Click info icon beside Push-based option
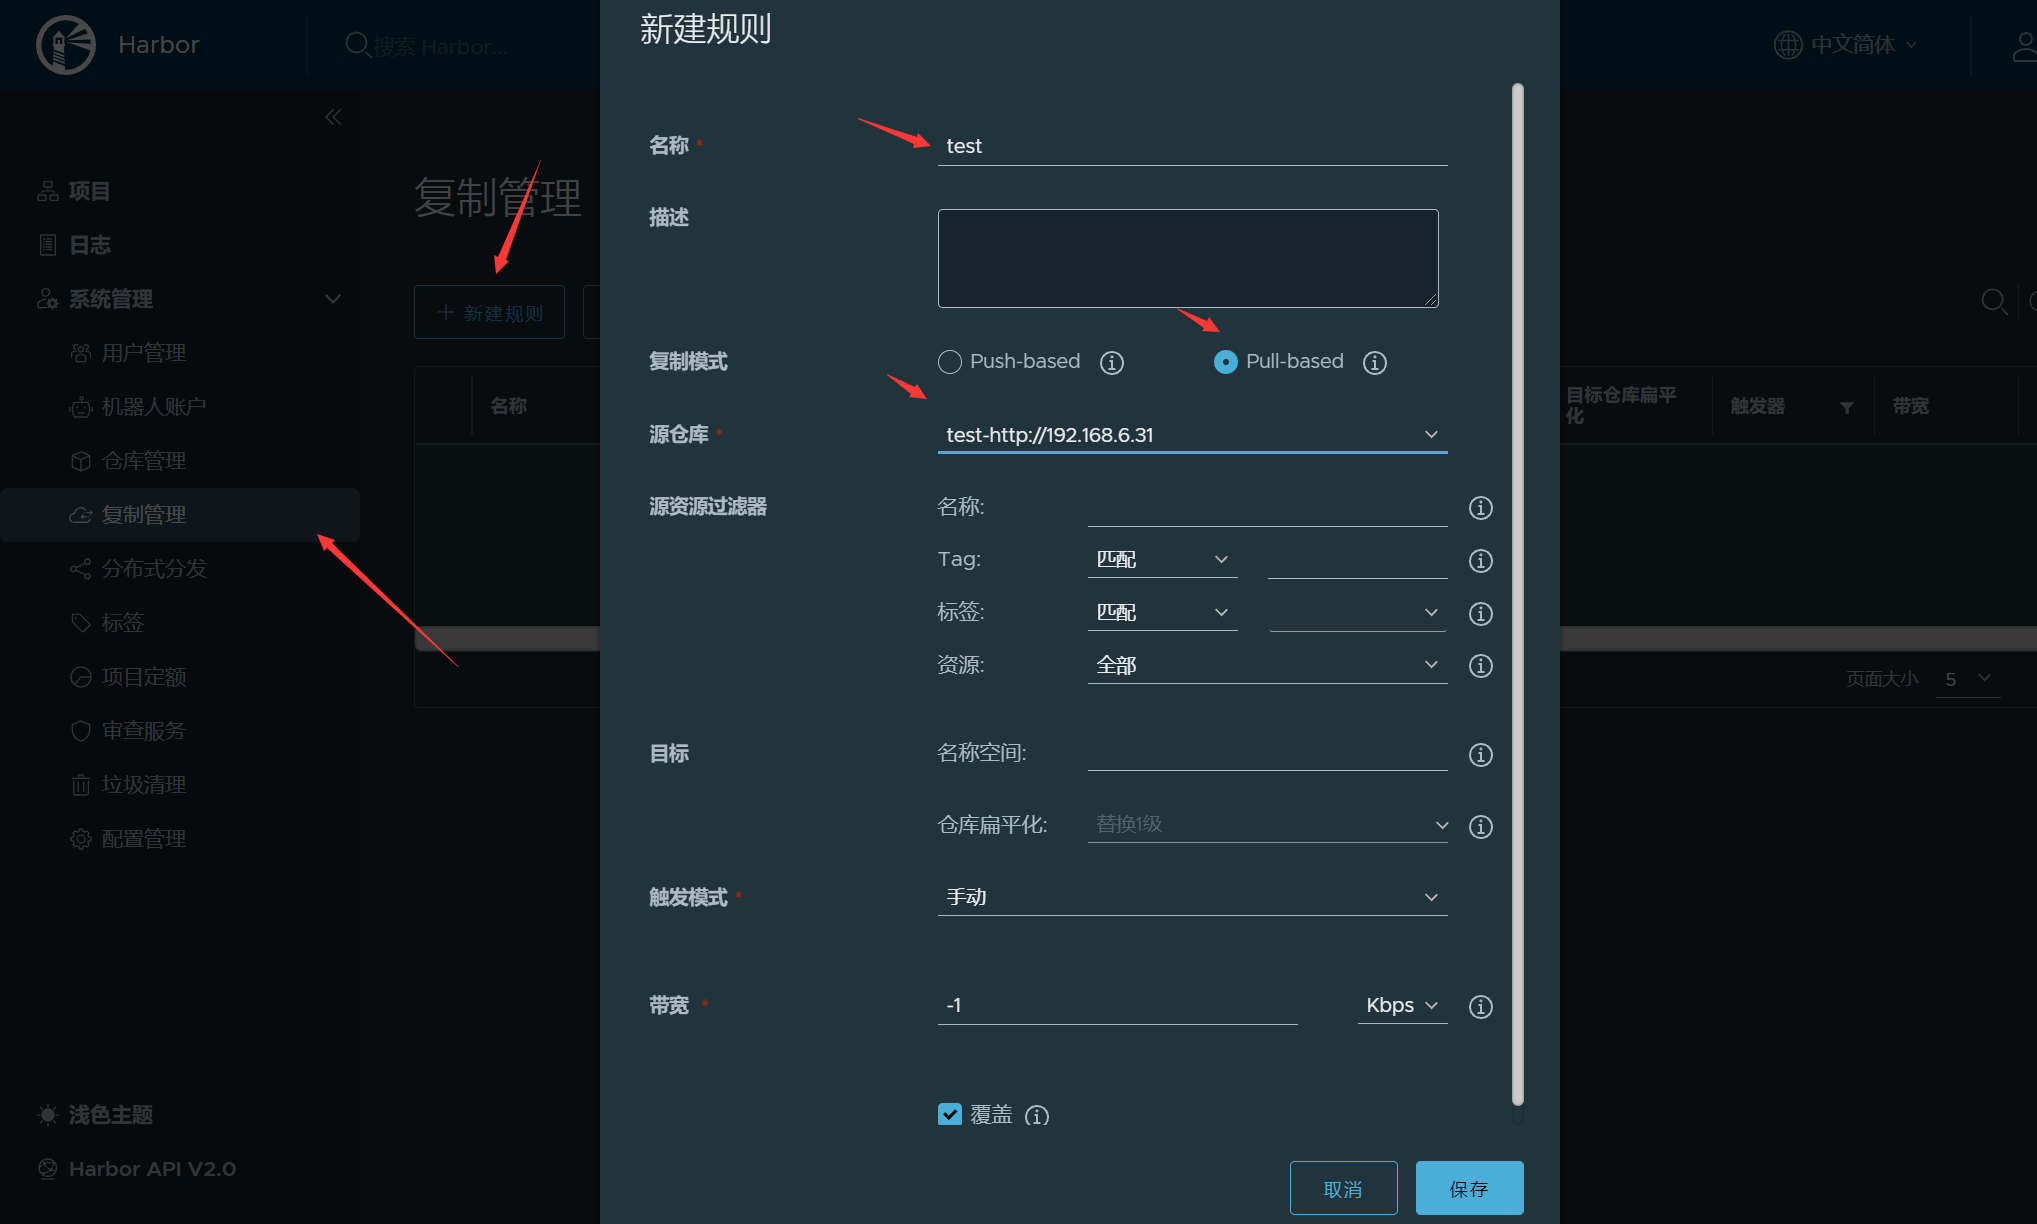This screenshot has height=1224, width=2037. point(1111,363)
